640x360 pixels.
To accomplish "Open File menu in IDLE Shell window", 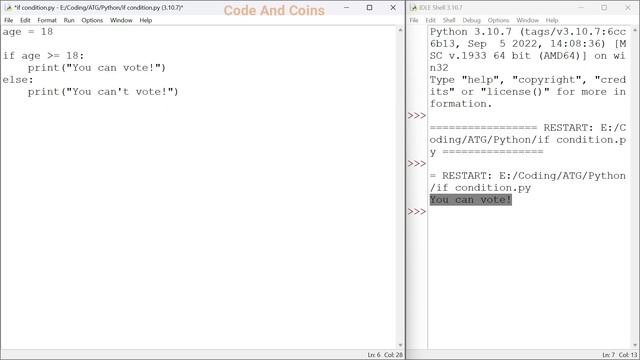I will click(414, 20).
